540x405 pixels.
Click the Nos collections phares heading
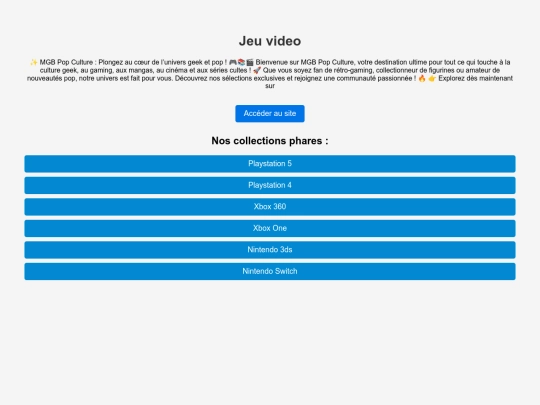click(270, 141)
